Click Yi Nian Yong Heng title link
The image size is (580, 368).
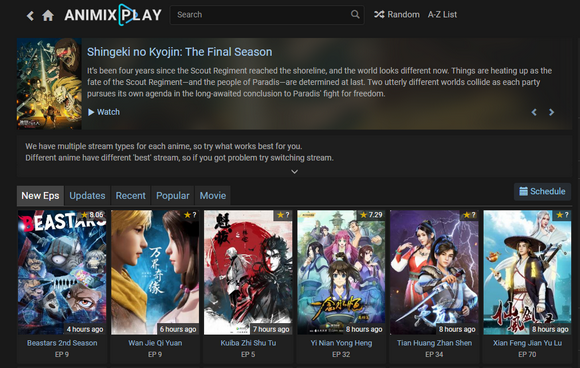pos(341,343)
